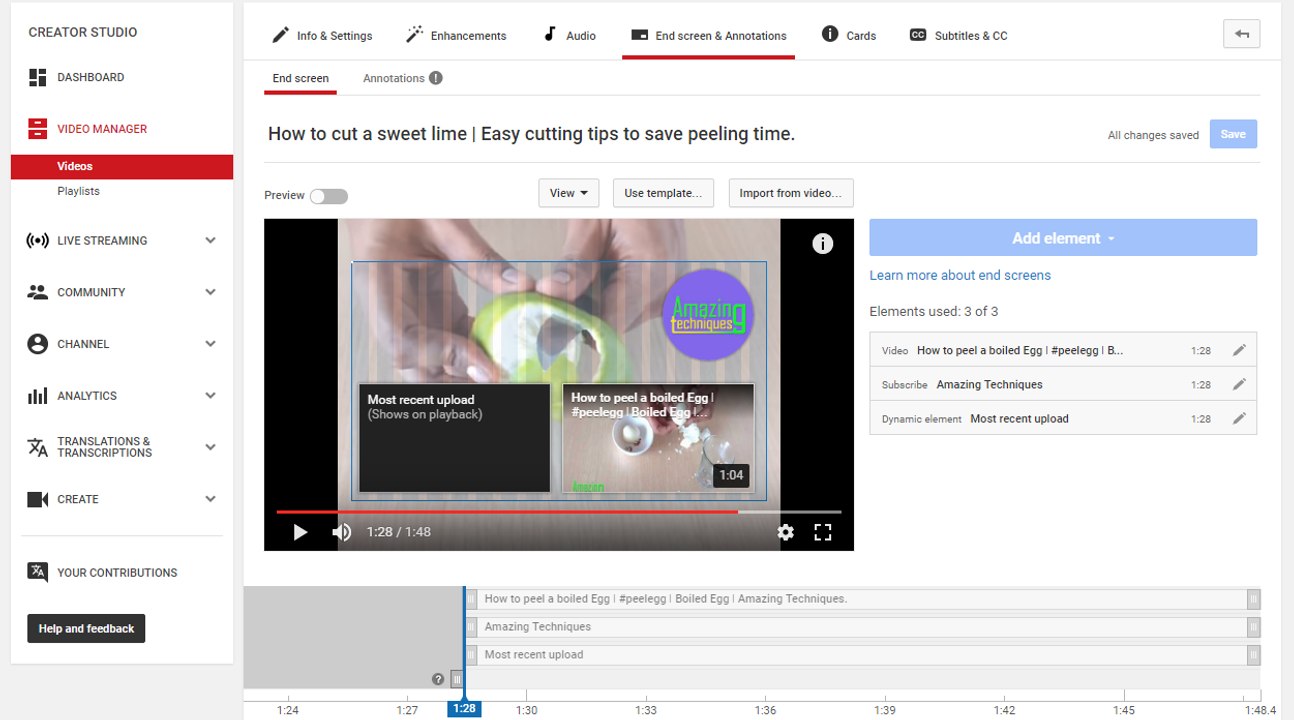Edit the Most recent upload pencil icon
This screenshot has height=720, width=1294.
coord(1239,418)
